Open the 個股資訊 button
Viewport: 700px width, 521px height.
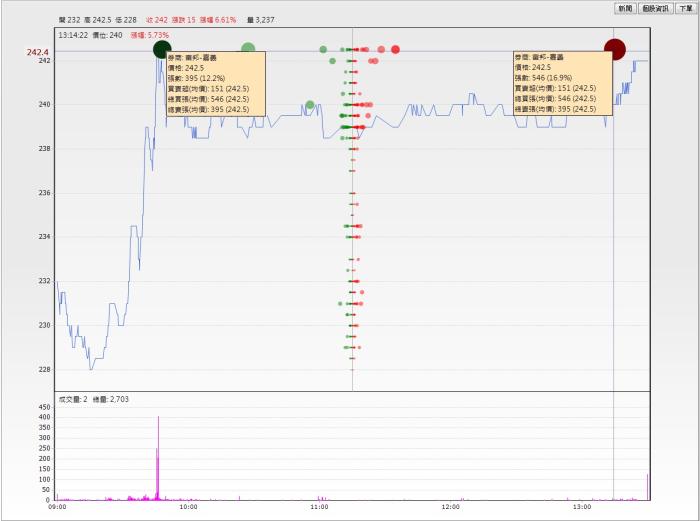pos(655,8)
